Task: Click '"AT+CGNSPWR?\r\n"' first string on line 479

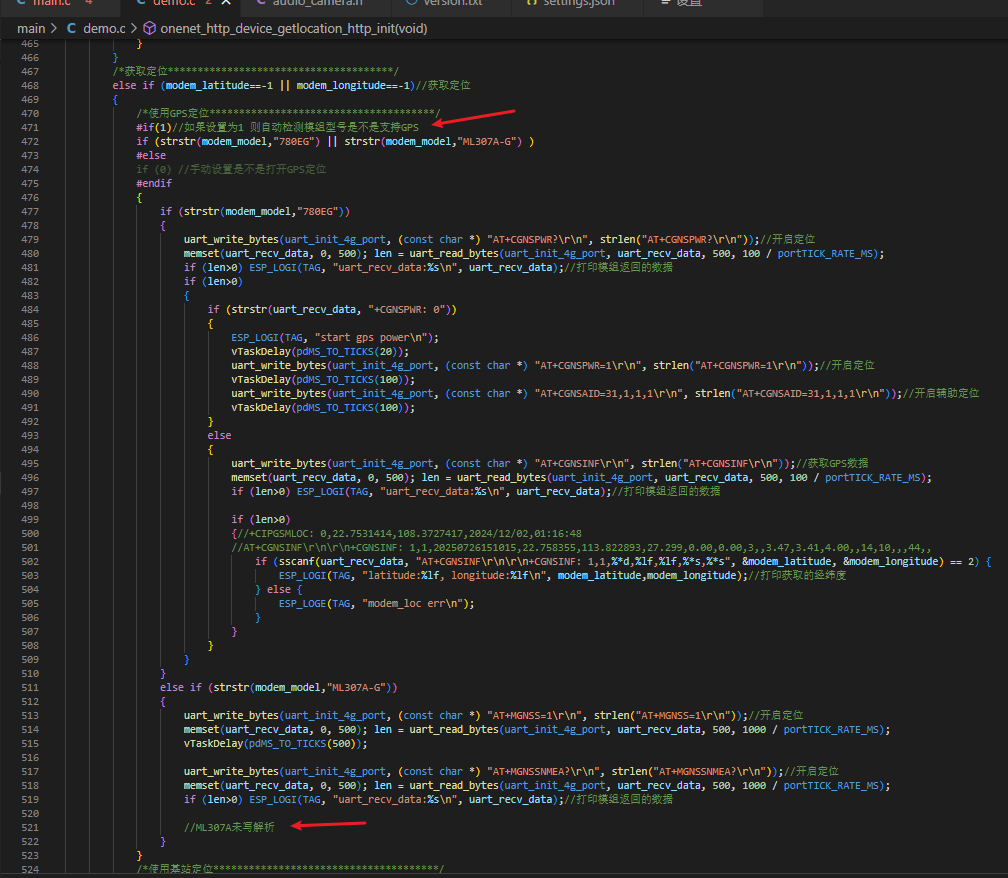Action: click(538, 239)
